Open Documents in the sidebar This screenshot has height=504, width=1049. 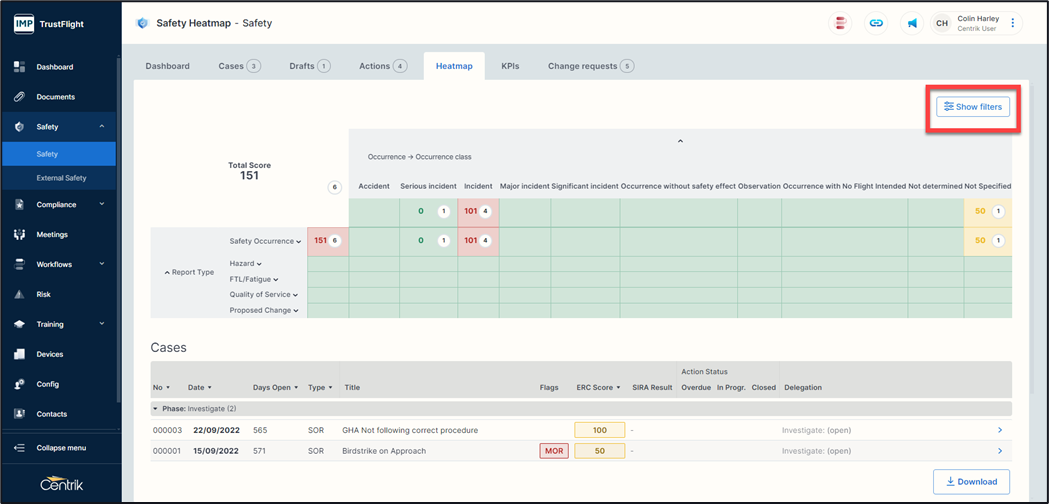55,97
